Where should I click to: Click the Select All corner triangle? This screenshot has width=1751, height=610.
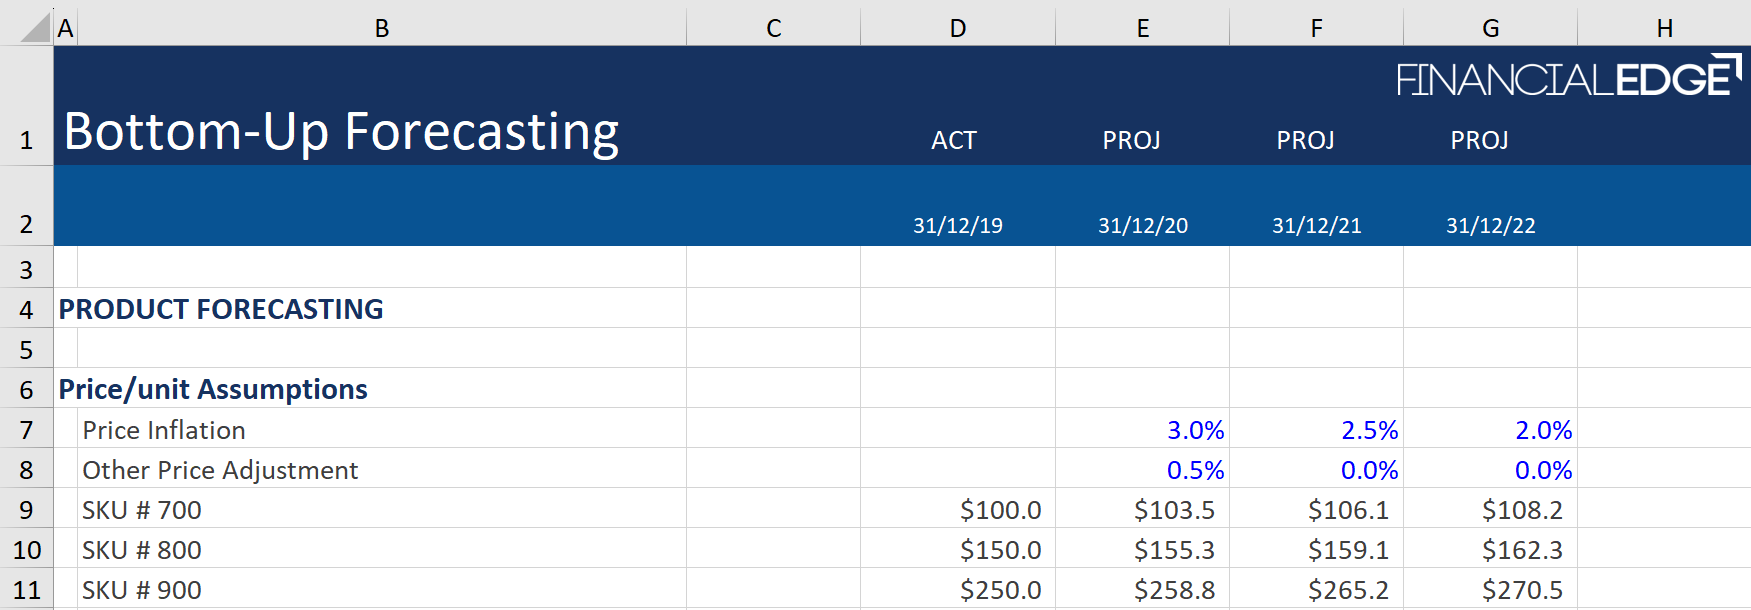pyautogui.click(x=35, y=27)
